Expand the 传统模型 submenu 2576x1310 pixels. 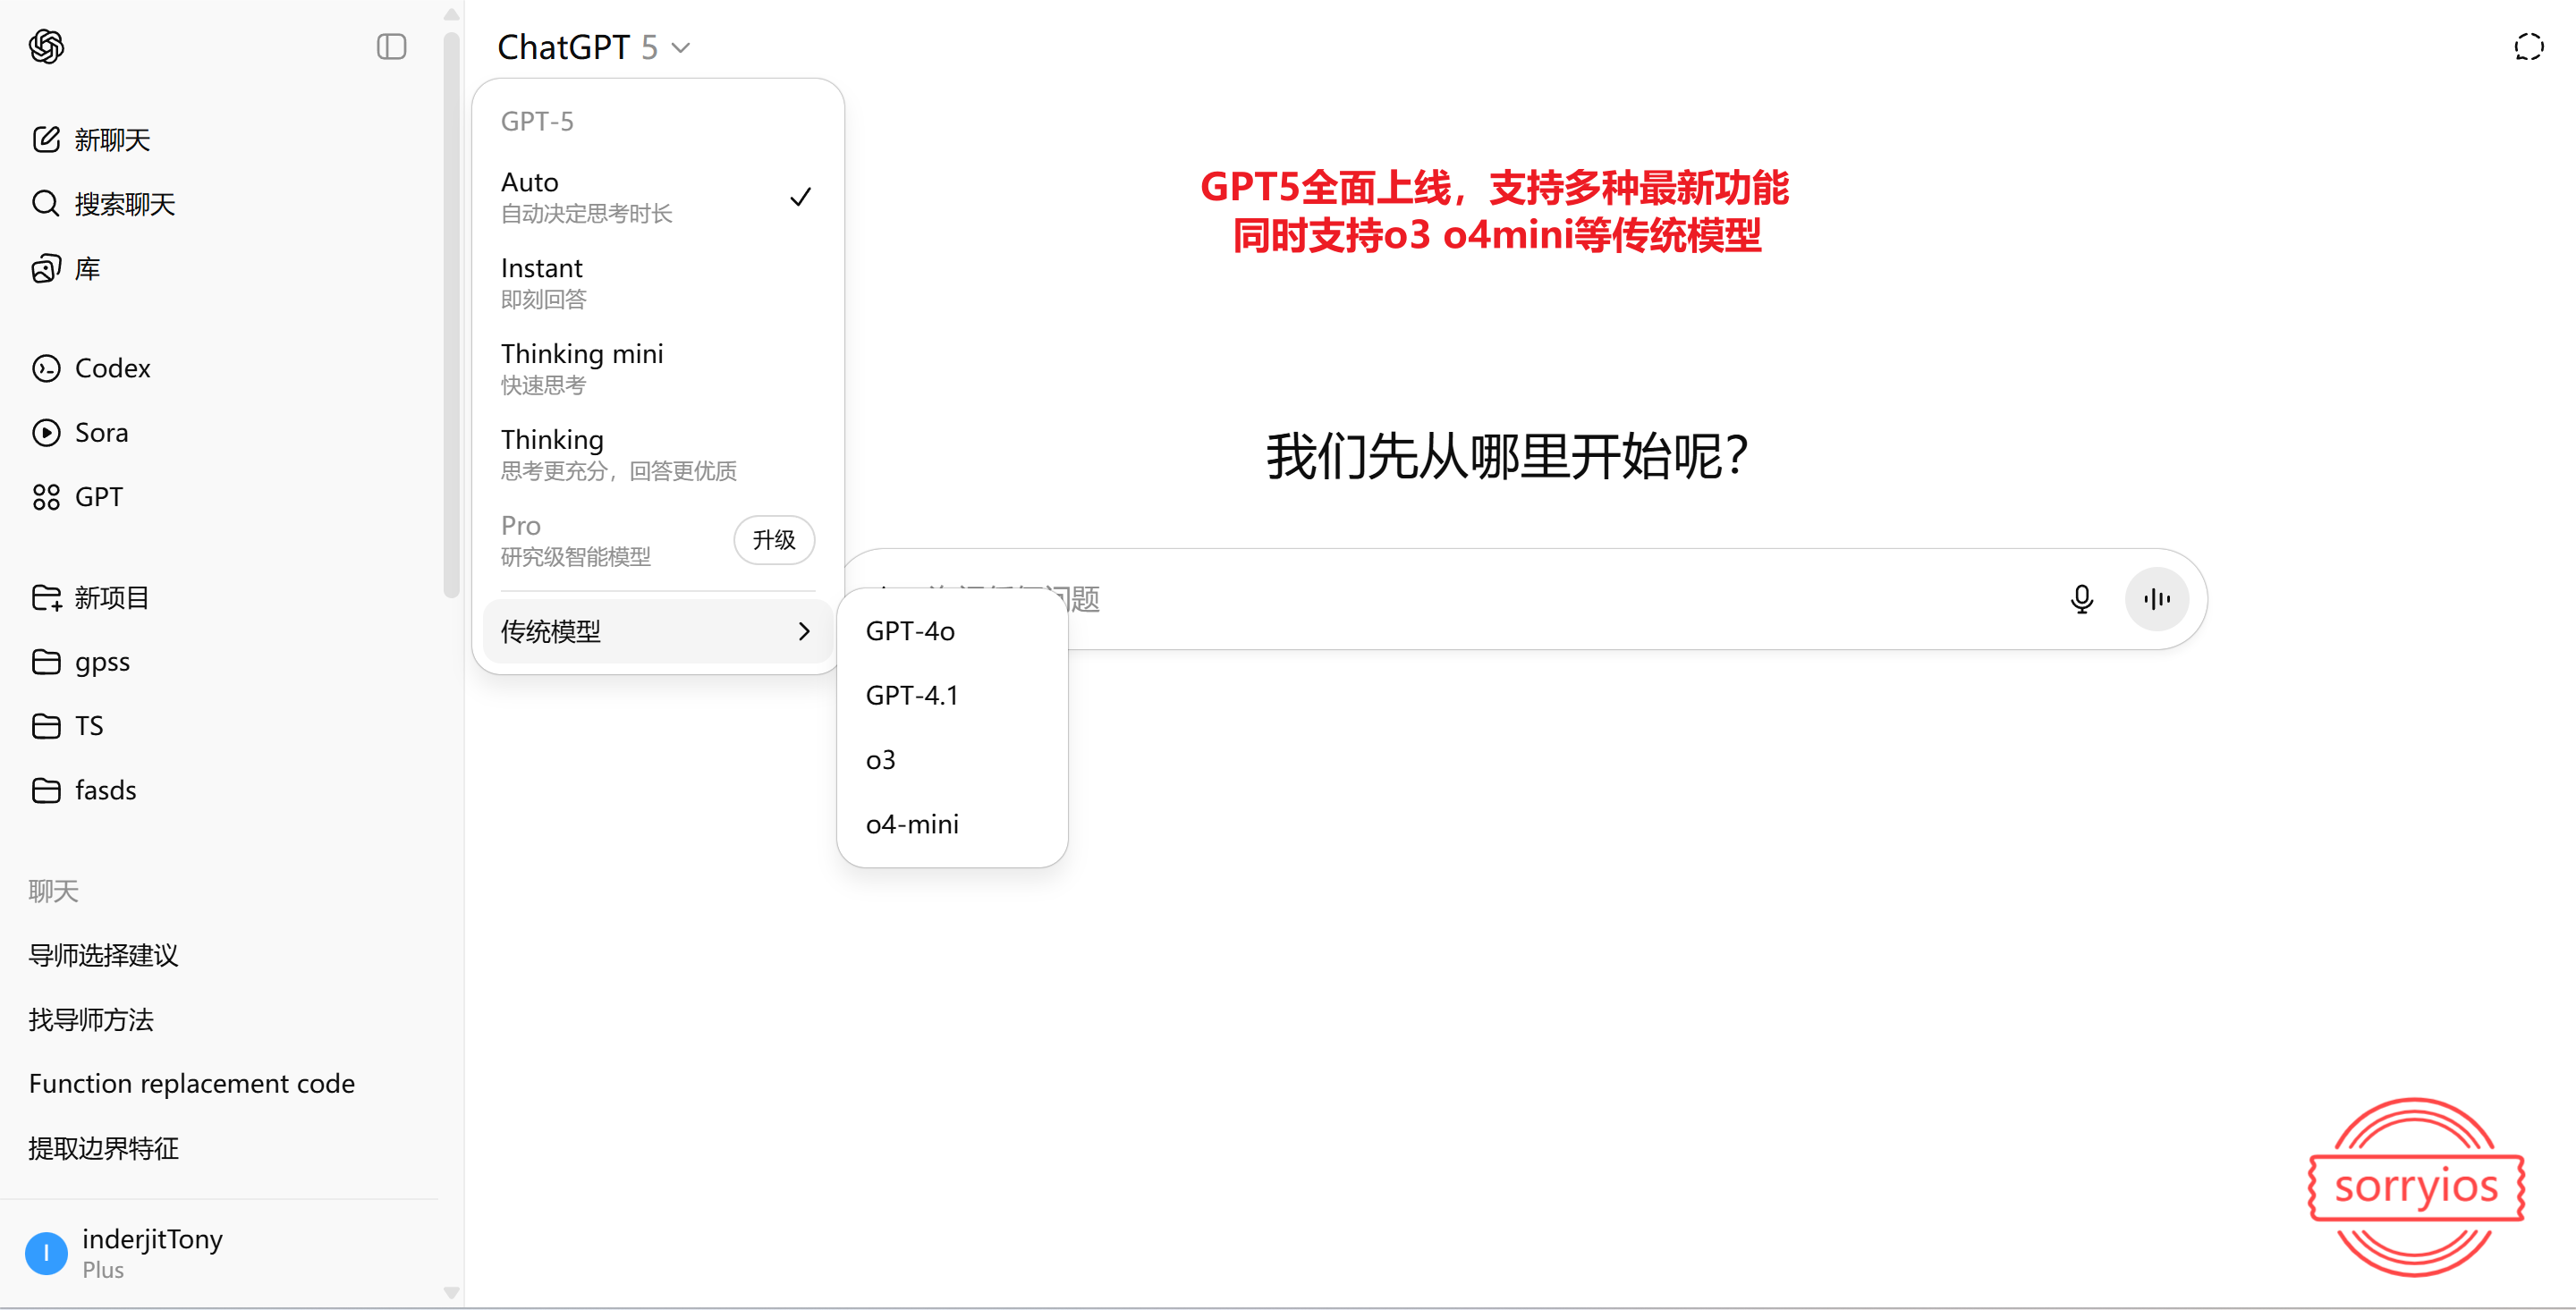point(657,631)
